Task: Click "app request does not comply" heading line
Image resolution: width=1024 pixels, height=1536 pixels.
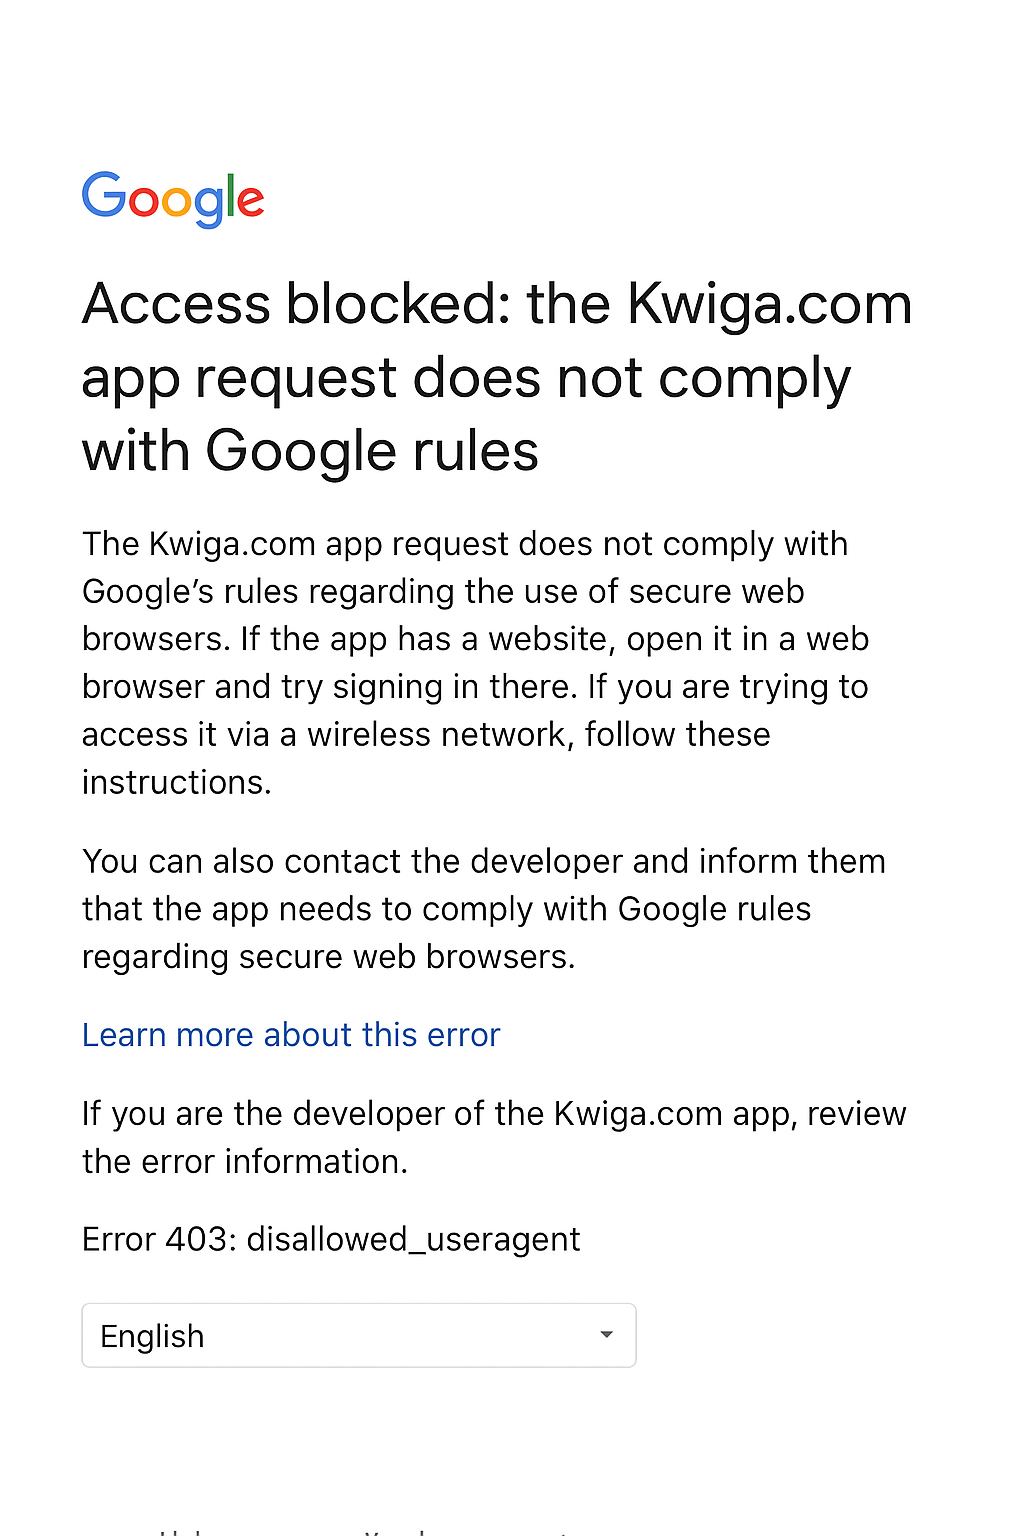Action: point(466,379)
